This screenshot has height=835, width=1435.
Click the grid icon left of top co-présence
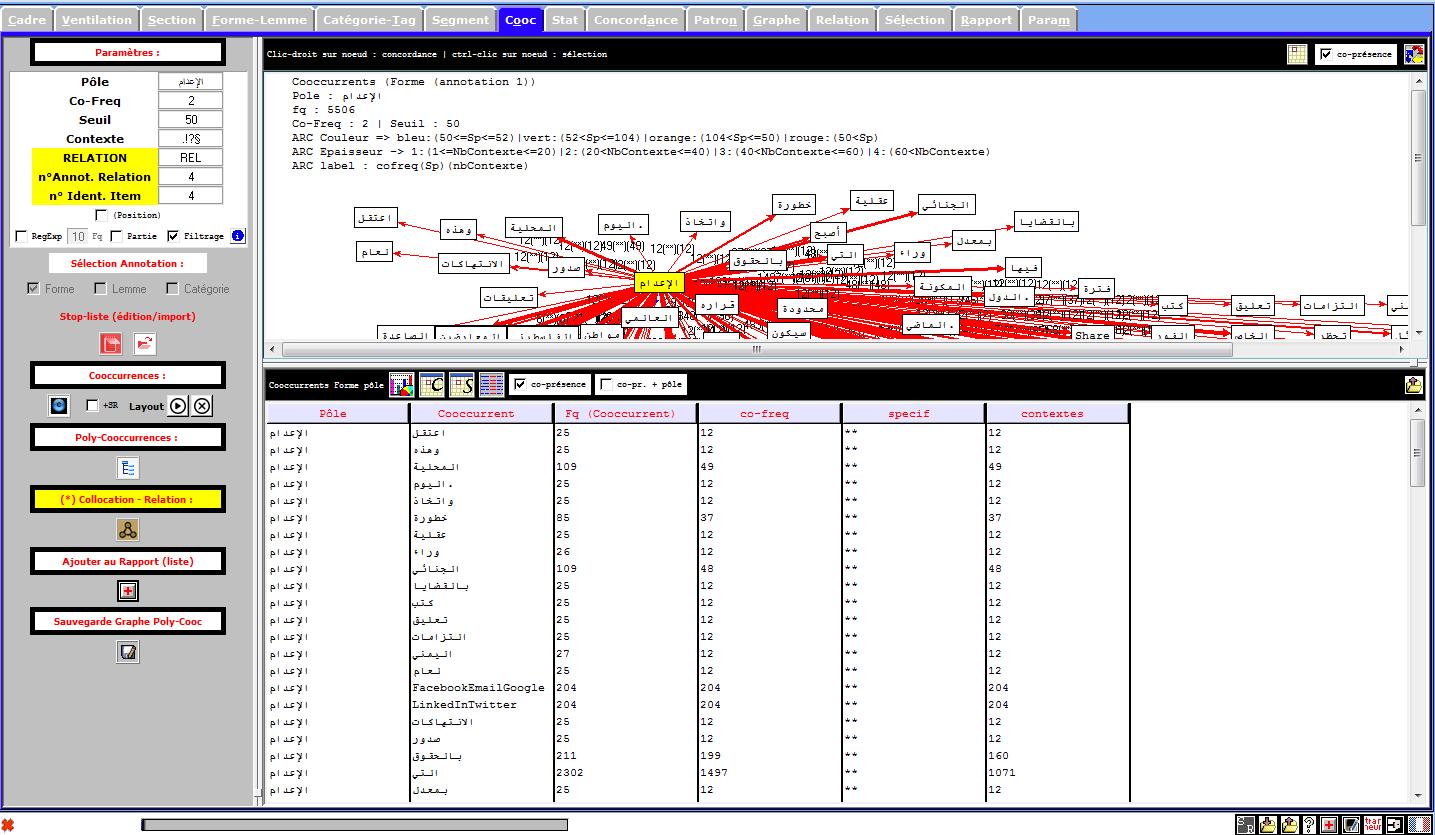point(1297,55)
